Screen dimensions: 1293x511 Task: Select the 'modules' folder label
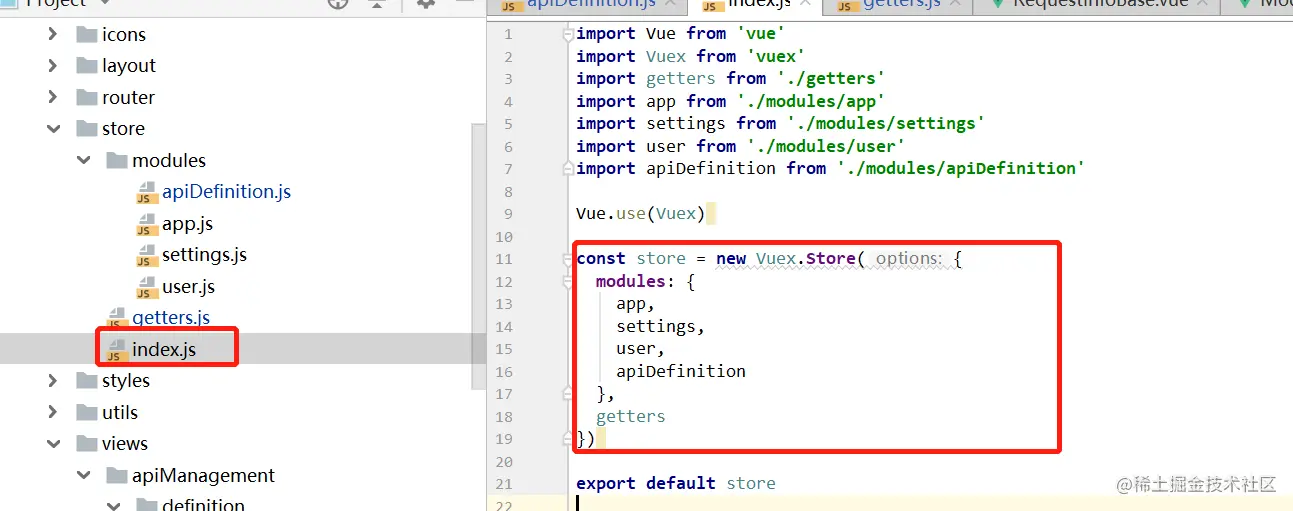[169, 161]
